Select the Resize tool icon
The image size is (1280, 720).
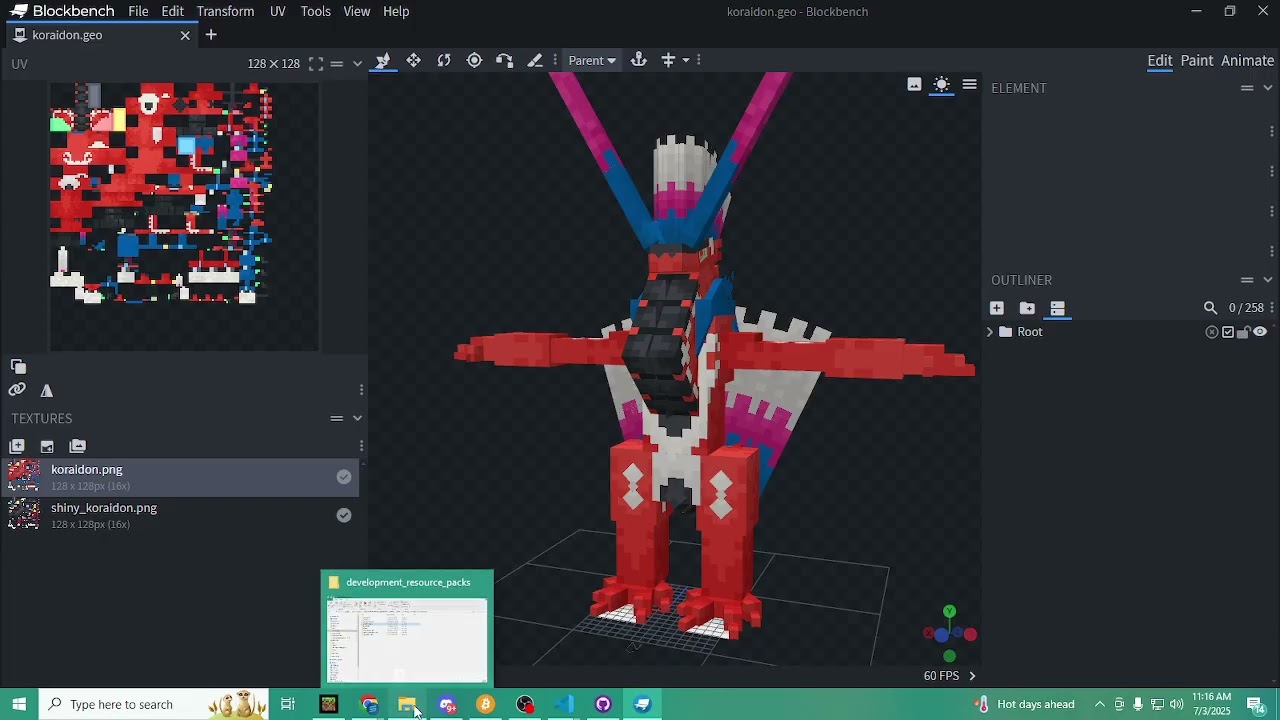[413, 61]
